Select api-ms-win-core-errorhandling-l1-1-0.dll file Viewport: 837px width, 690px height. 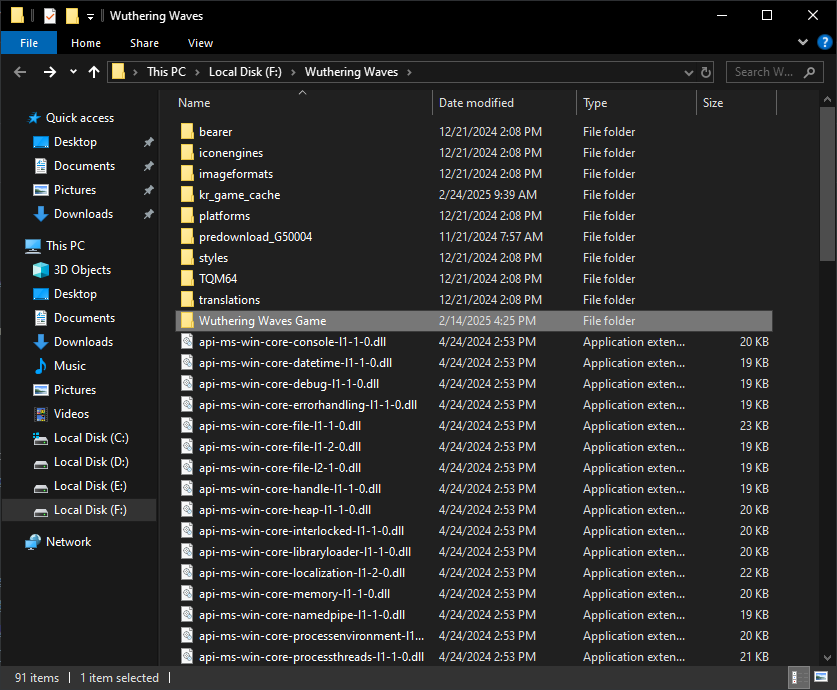[x=307, y=405]
